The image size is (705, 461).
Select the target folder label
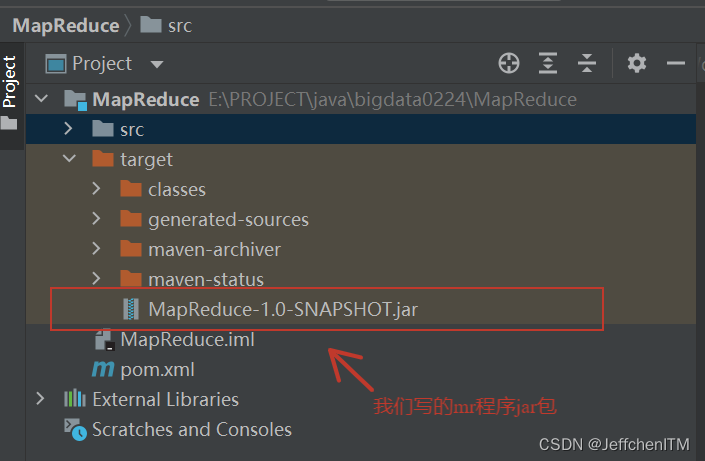146,160
